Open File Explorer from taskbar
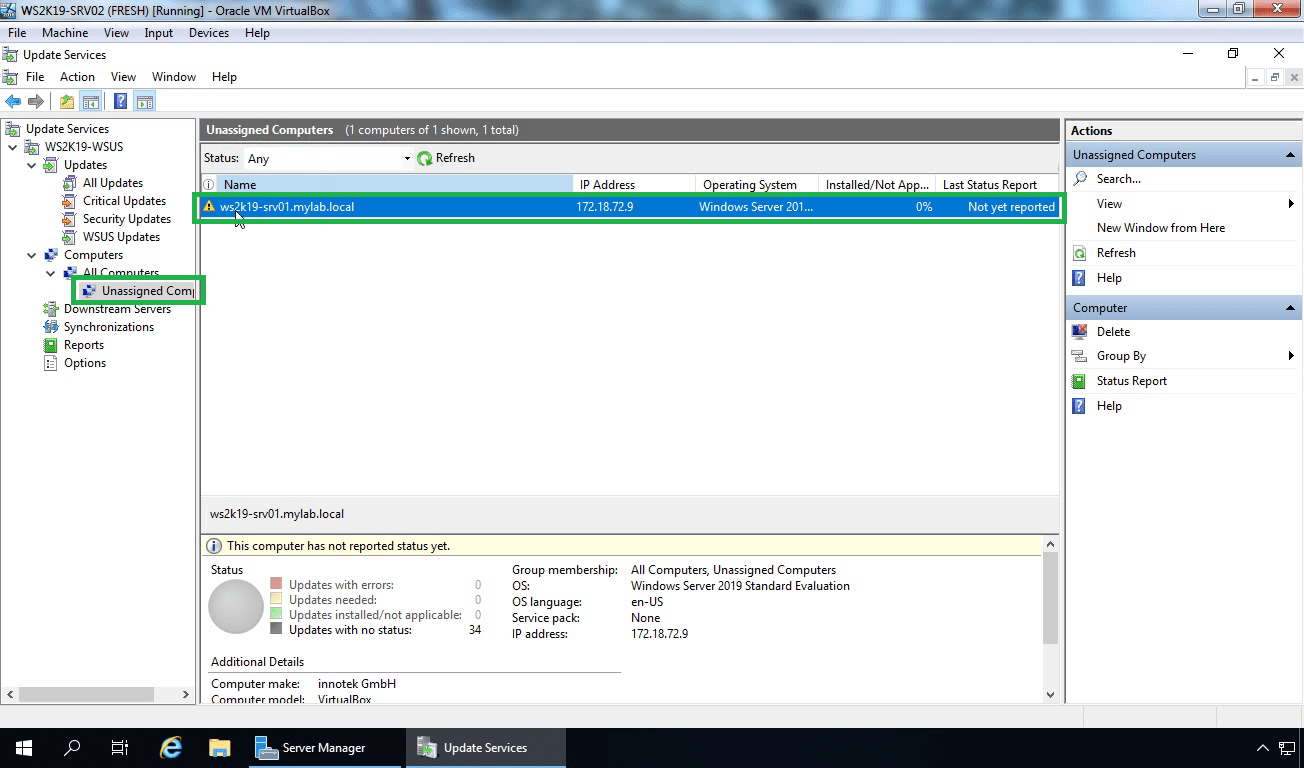 point(220,748)
